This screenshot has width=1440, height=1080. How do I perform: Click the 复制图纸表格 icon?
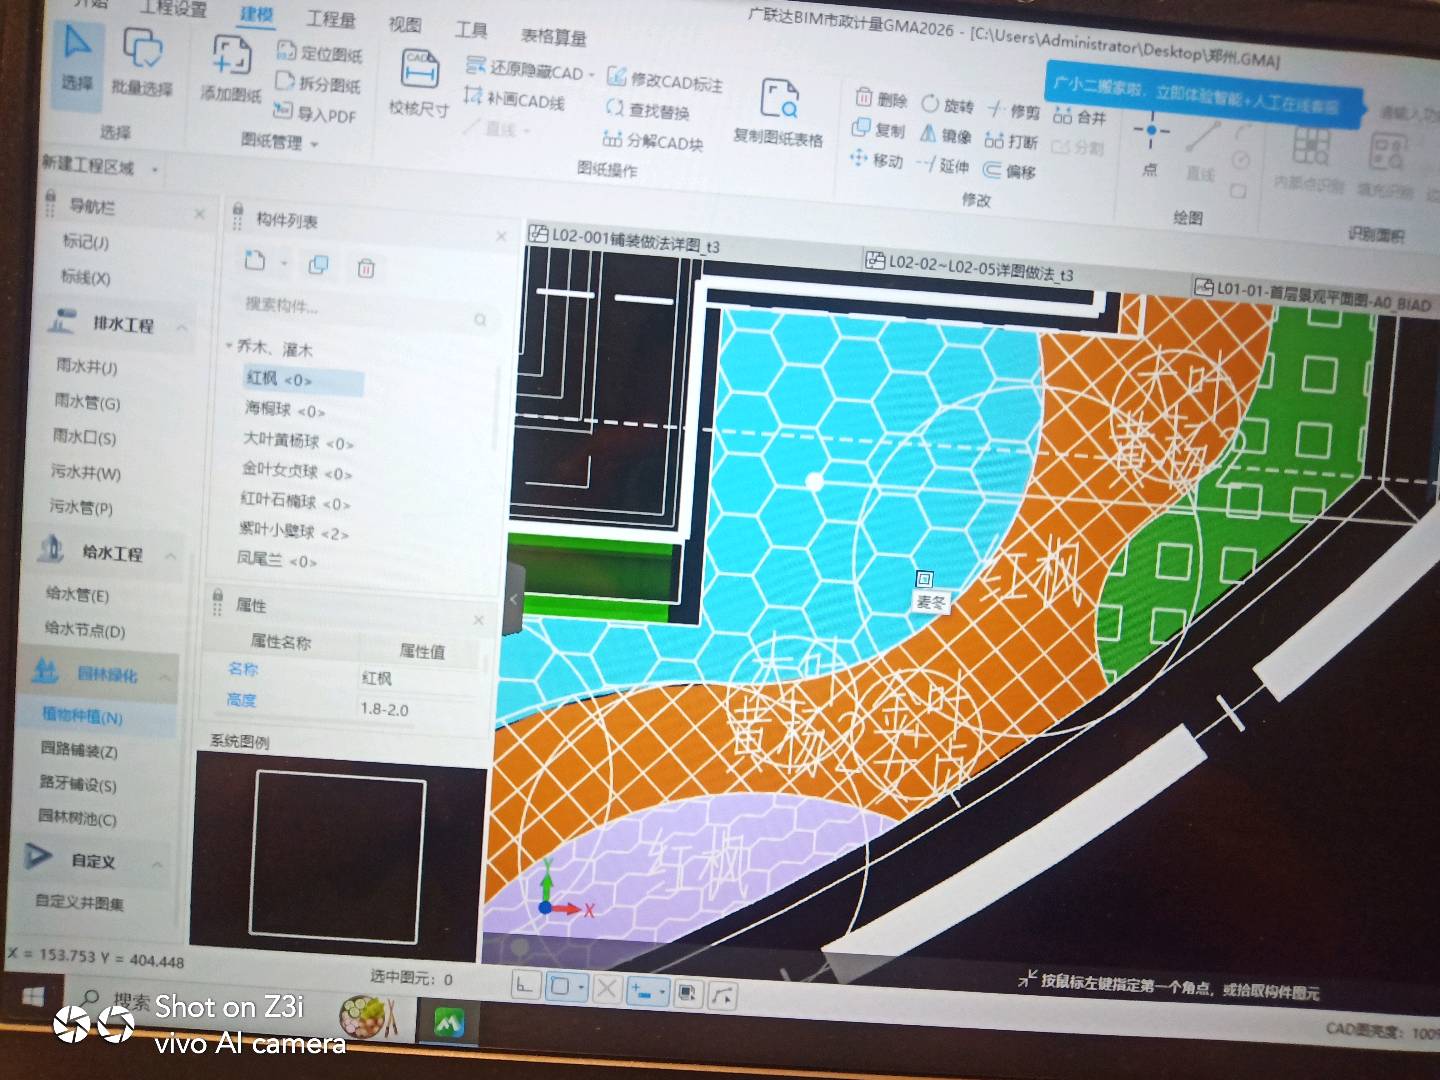778,111
